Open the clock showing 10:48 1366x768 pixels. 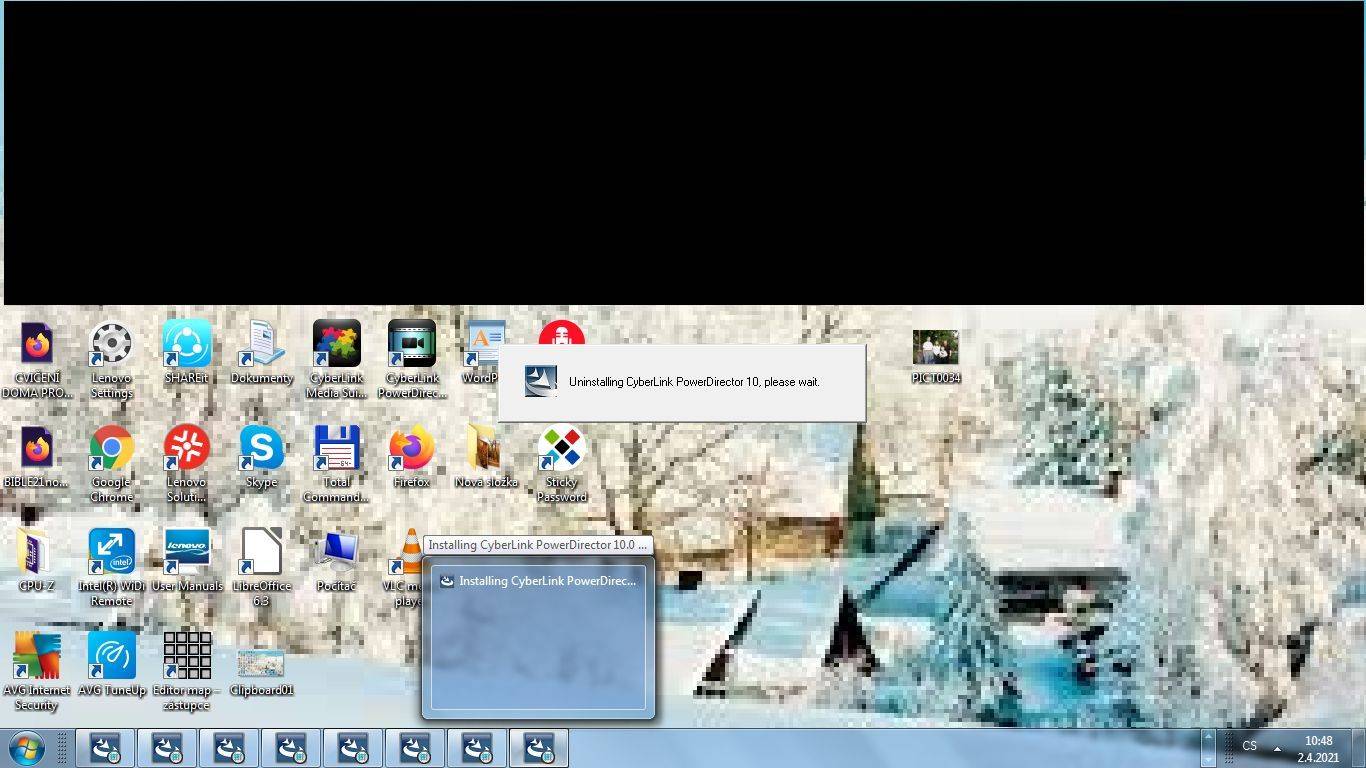(x=1318, y=749)
